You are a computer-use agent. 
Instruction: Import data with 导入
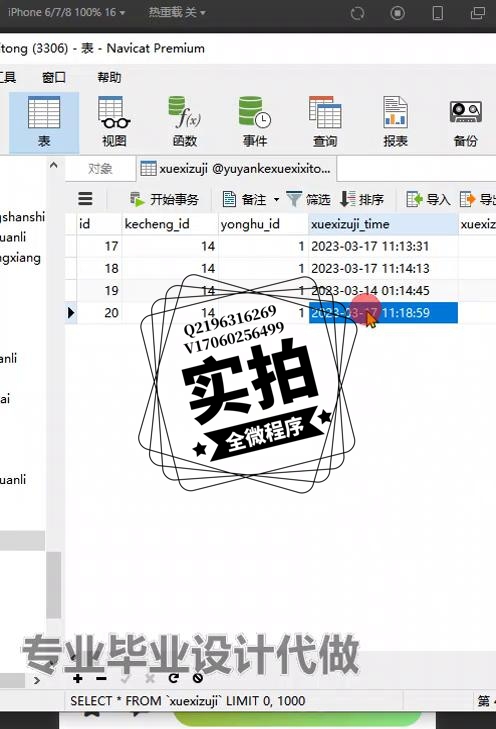(x=428, y=199)
